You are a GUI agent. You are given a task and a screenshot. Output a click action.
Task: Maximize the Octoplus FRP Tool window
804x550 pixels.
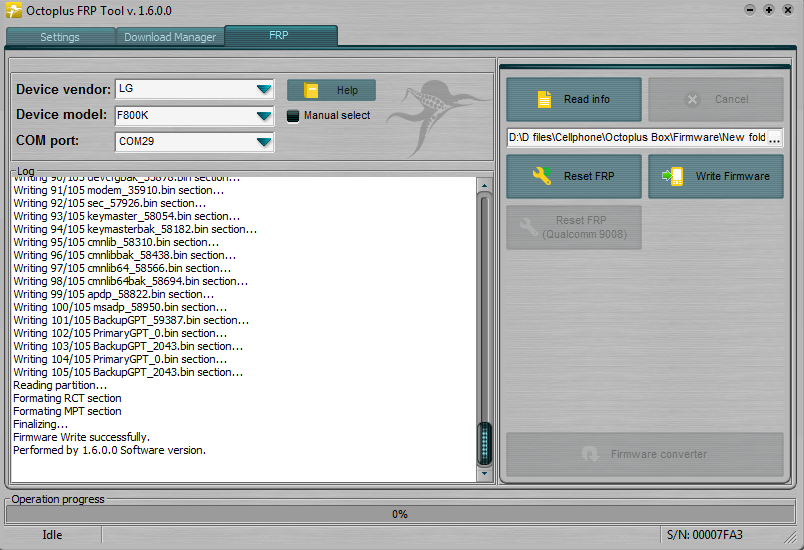[x=769, y=10]
